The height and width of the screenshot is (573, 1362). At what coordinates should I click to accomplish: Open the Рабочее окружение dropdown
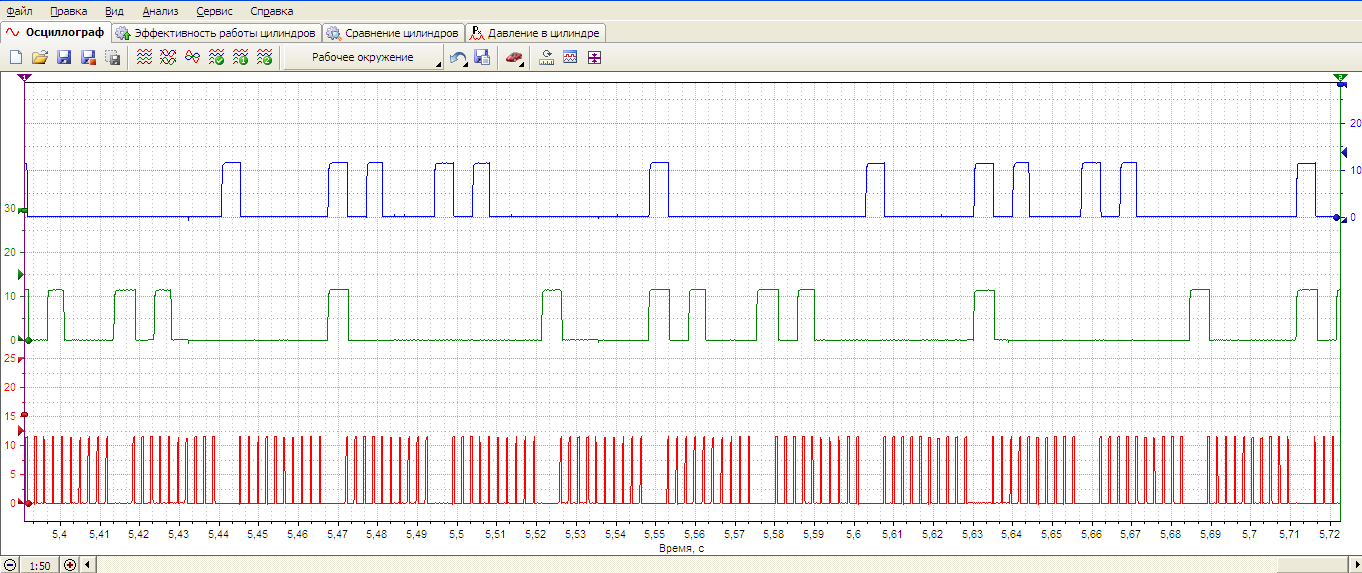(363, 58)
